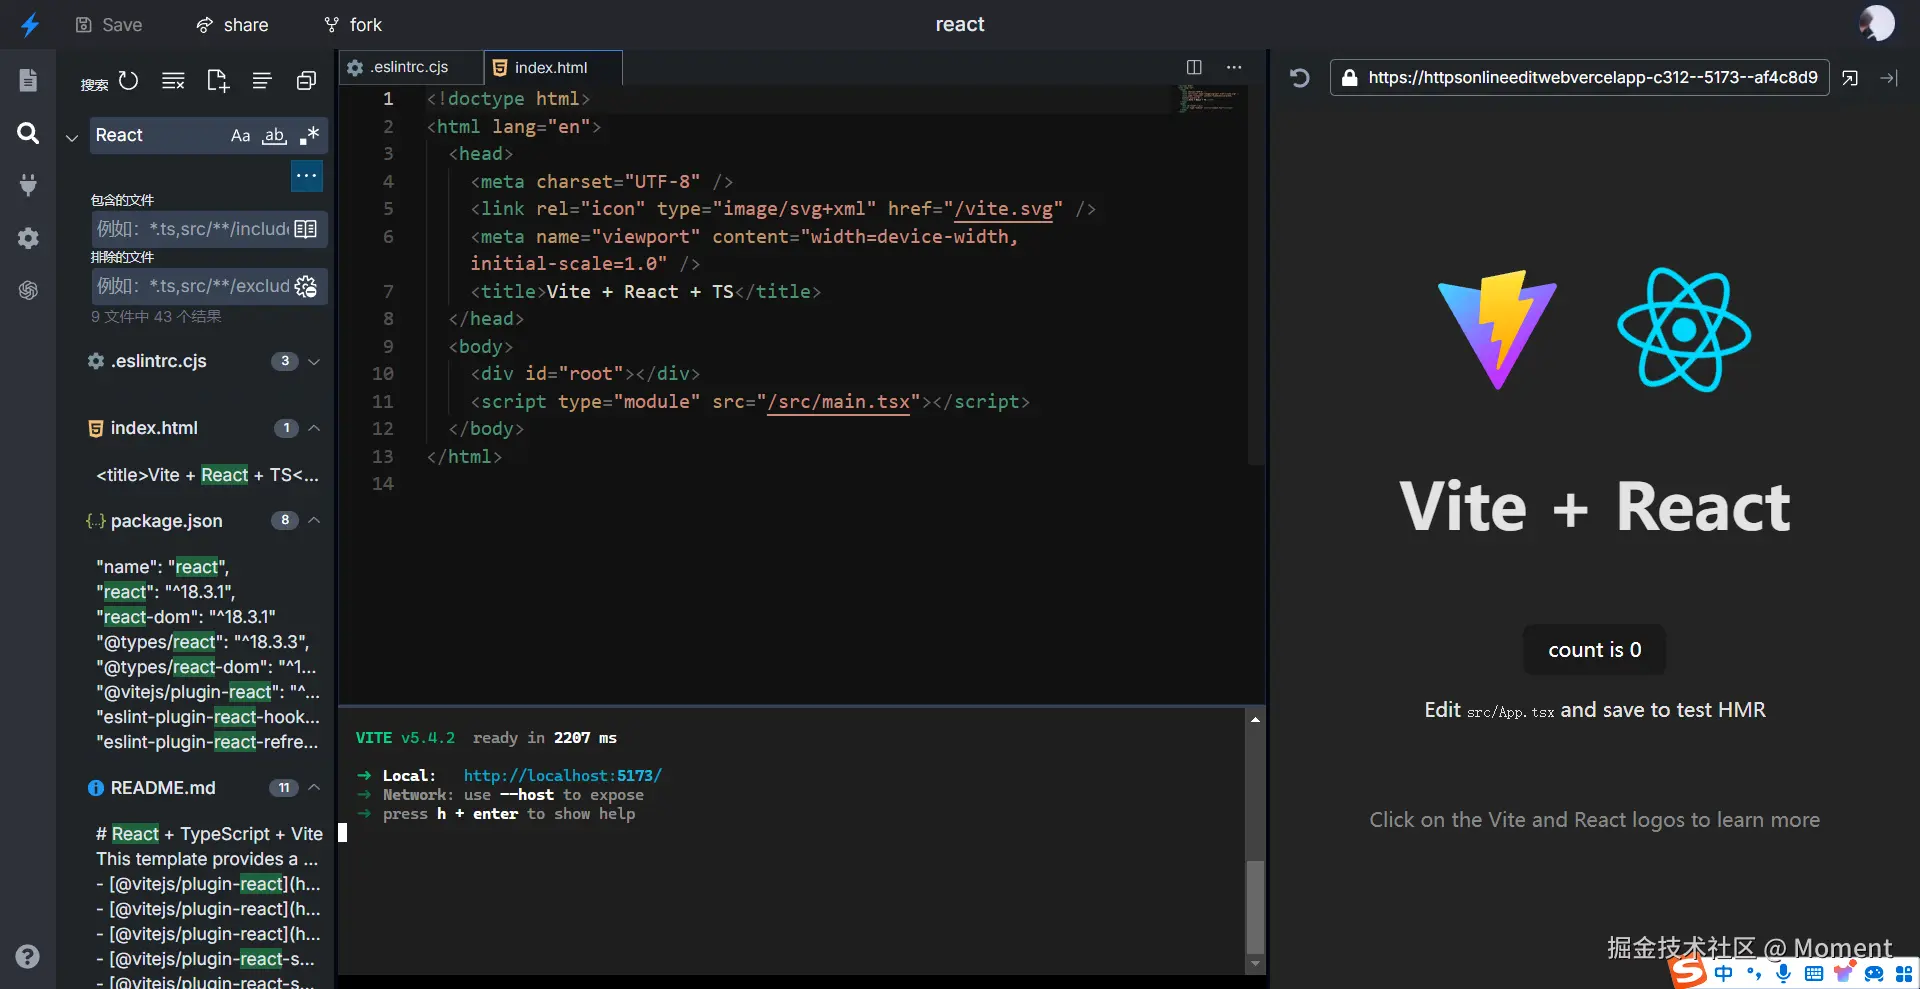Click the React logo in preview

1684,330
